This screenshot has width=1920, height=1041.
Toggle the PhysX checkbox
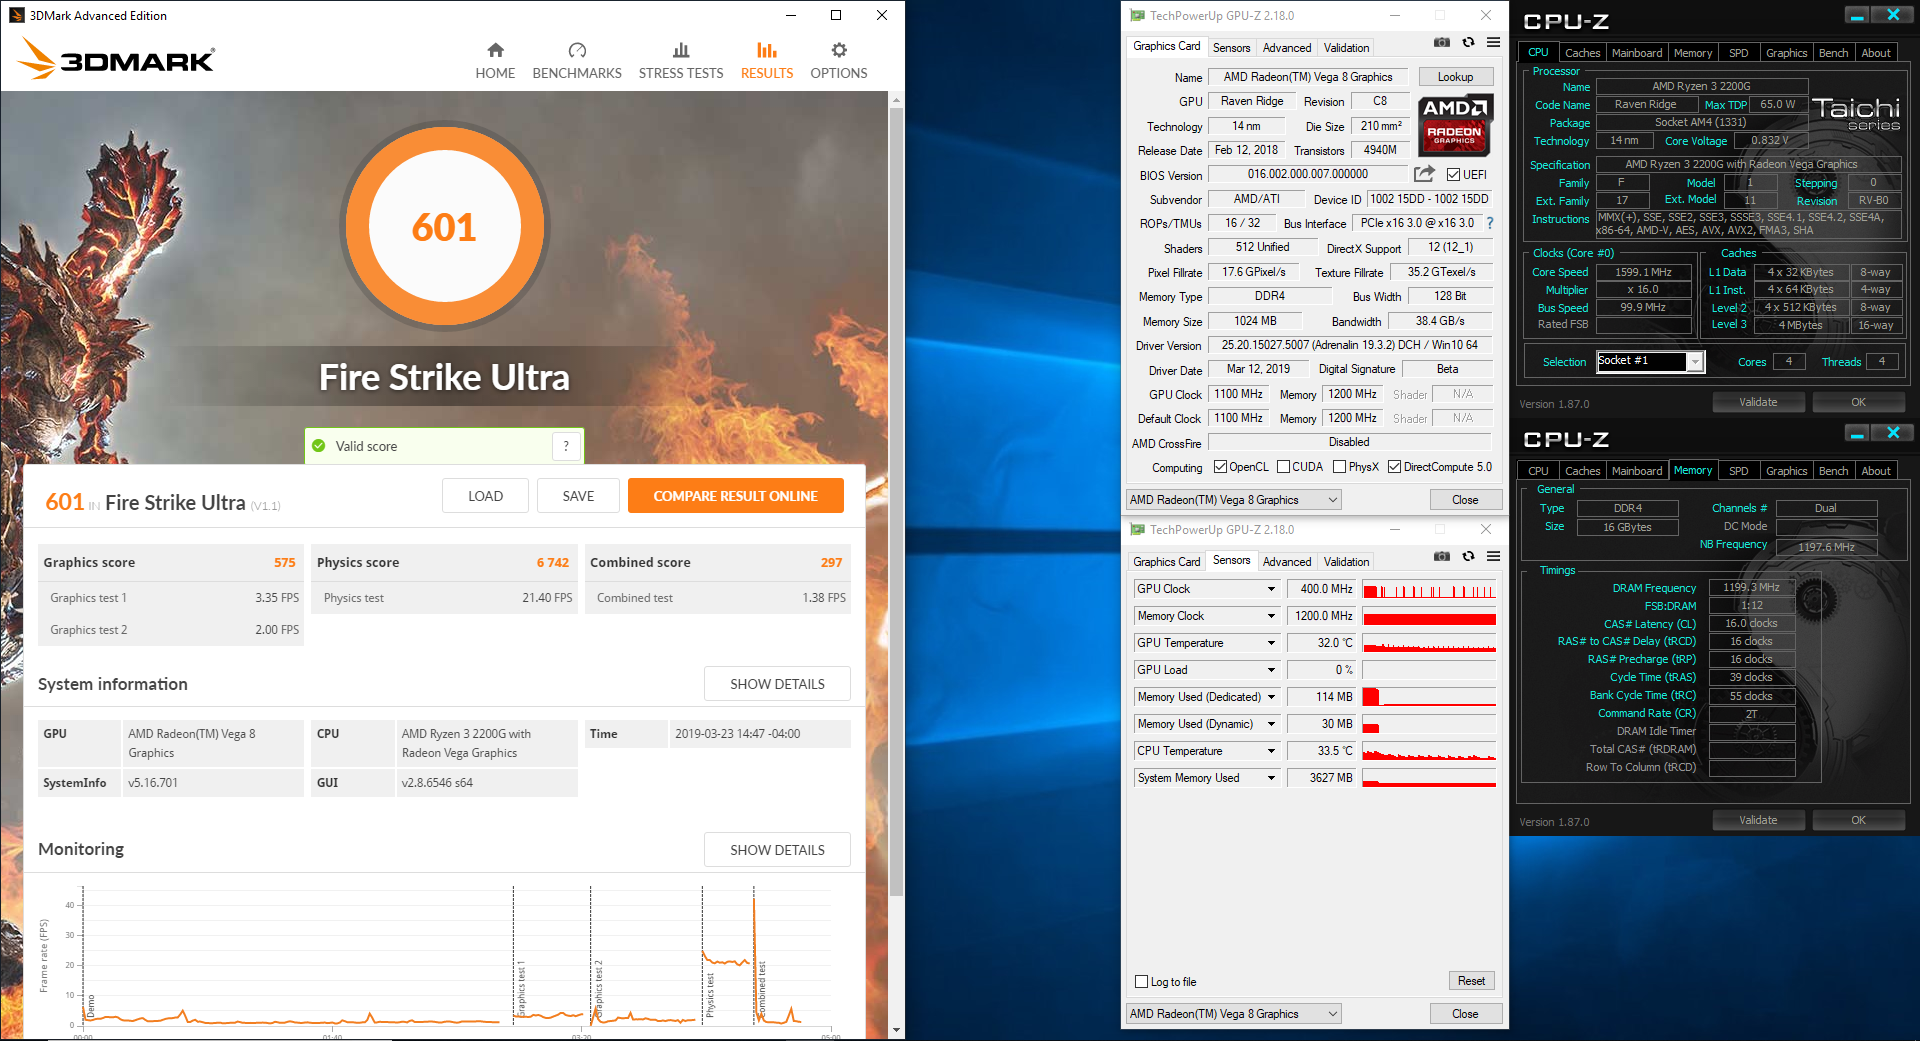[1339, 467]
